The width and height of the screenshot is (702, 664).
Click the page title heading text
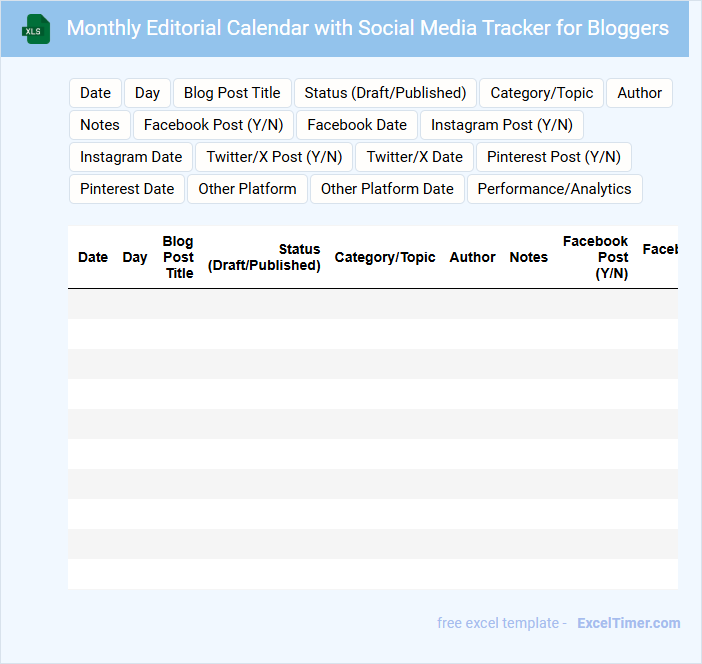367,28
